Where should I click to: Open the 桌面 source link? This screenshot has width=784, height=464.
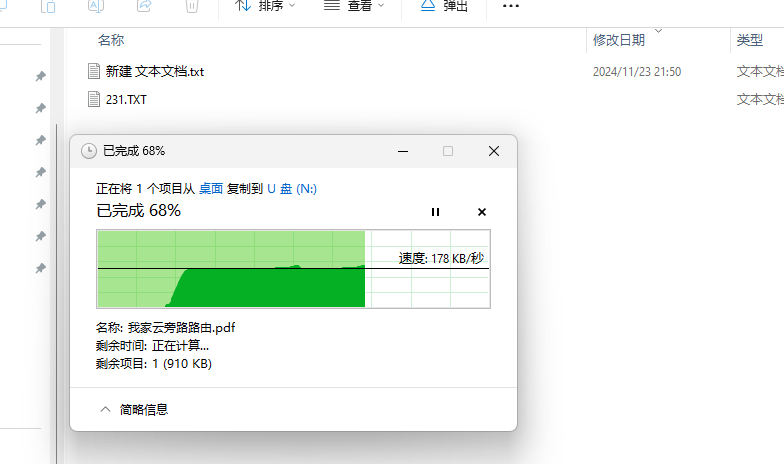pos(211,188)
